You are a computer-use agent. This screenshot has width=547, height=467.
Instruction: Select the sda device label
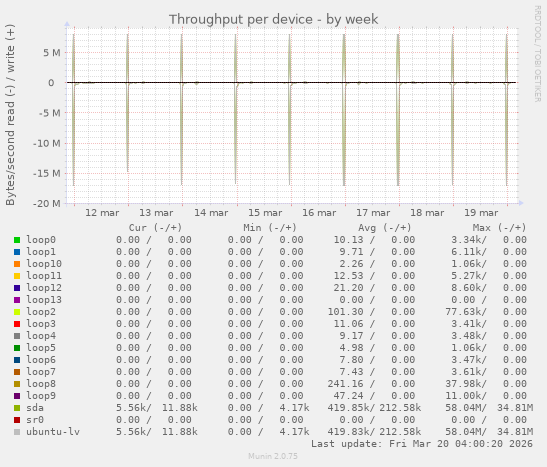pos(35,408)
